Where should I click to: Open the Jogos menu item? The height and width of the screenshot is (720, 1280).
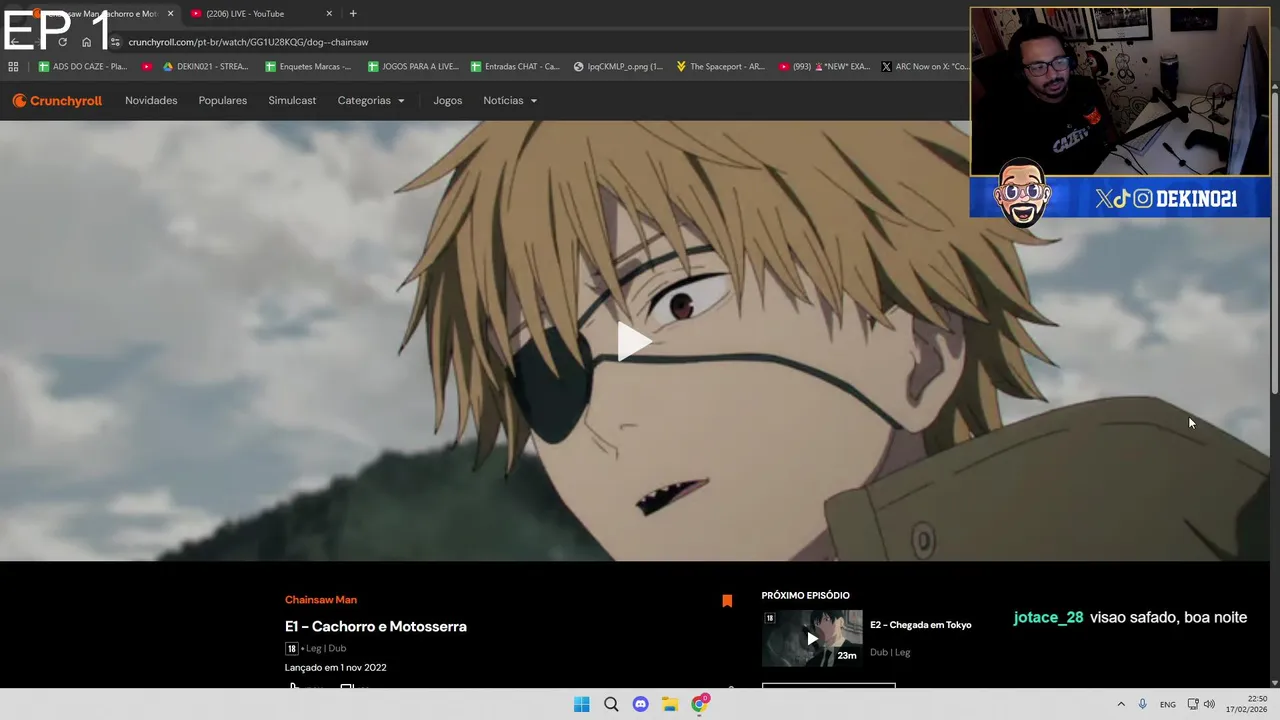click(447, 100)
